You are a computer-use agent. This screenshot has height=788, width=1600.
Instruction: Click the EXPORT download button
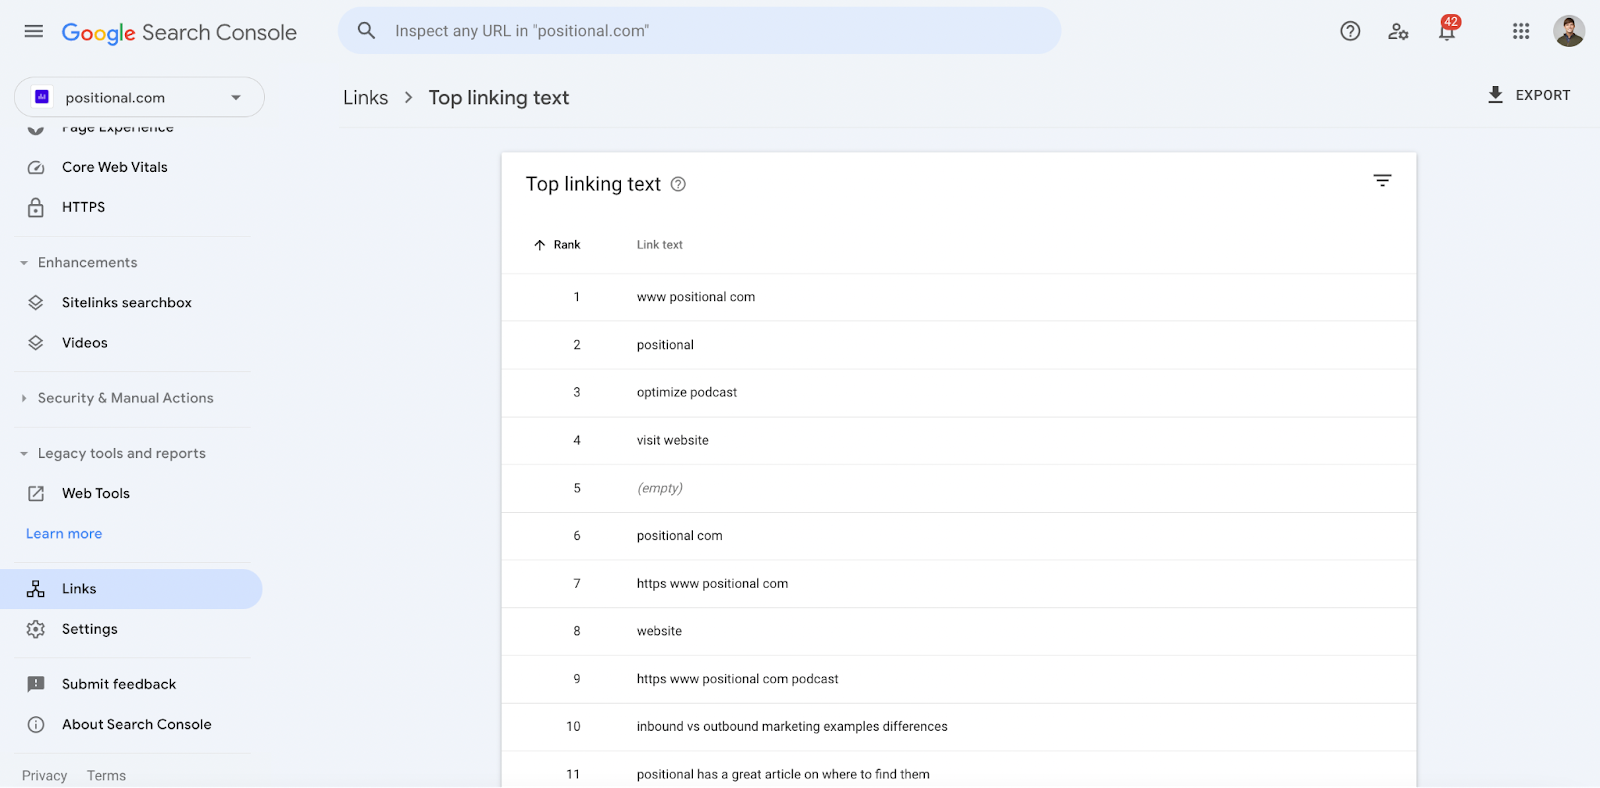pyautogui.click(x=1529, y=95)
